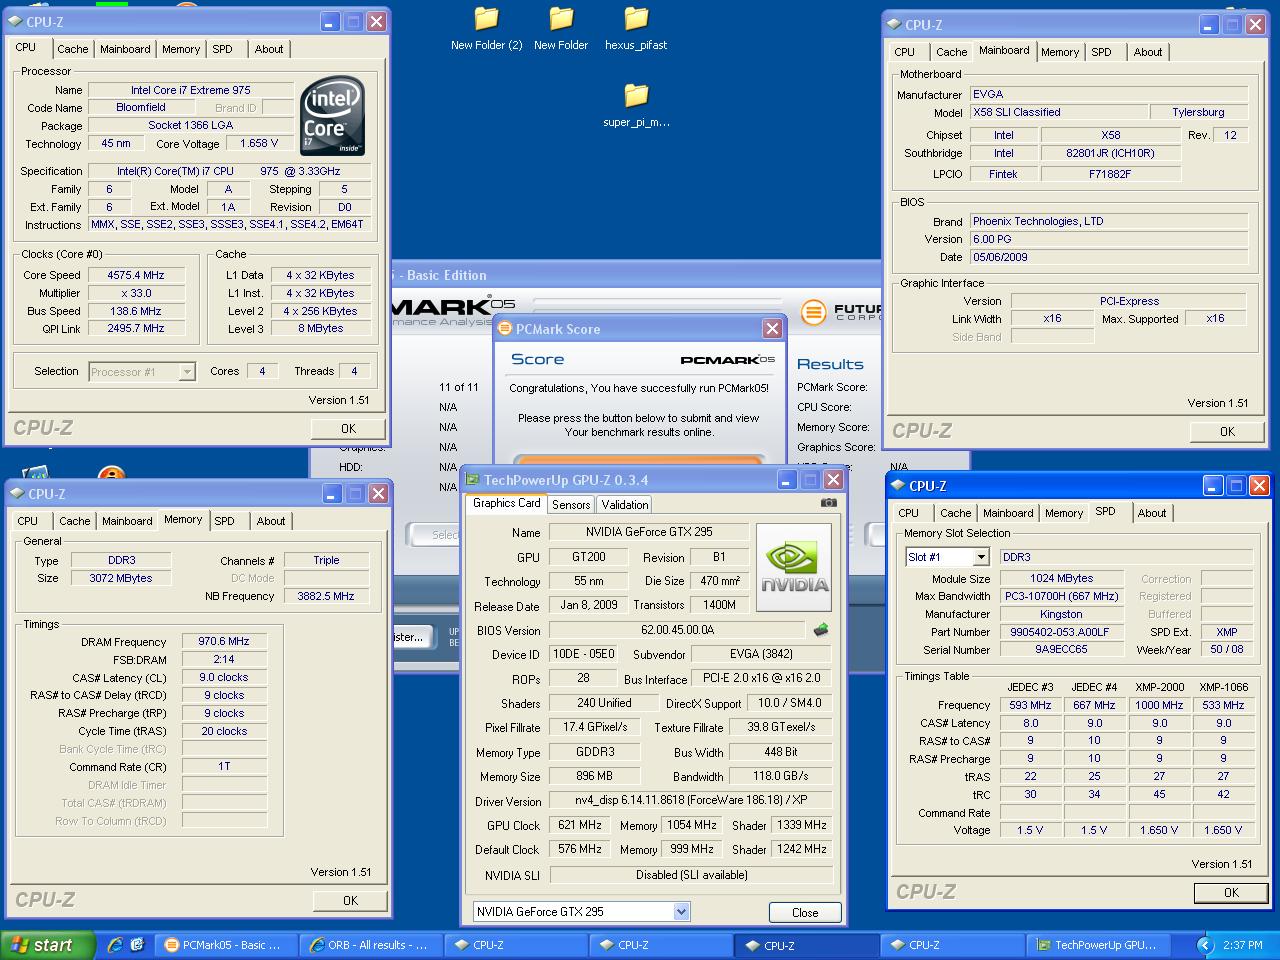Click OK in the SPD CPU-Z window

(x=1231, y=892)
